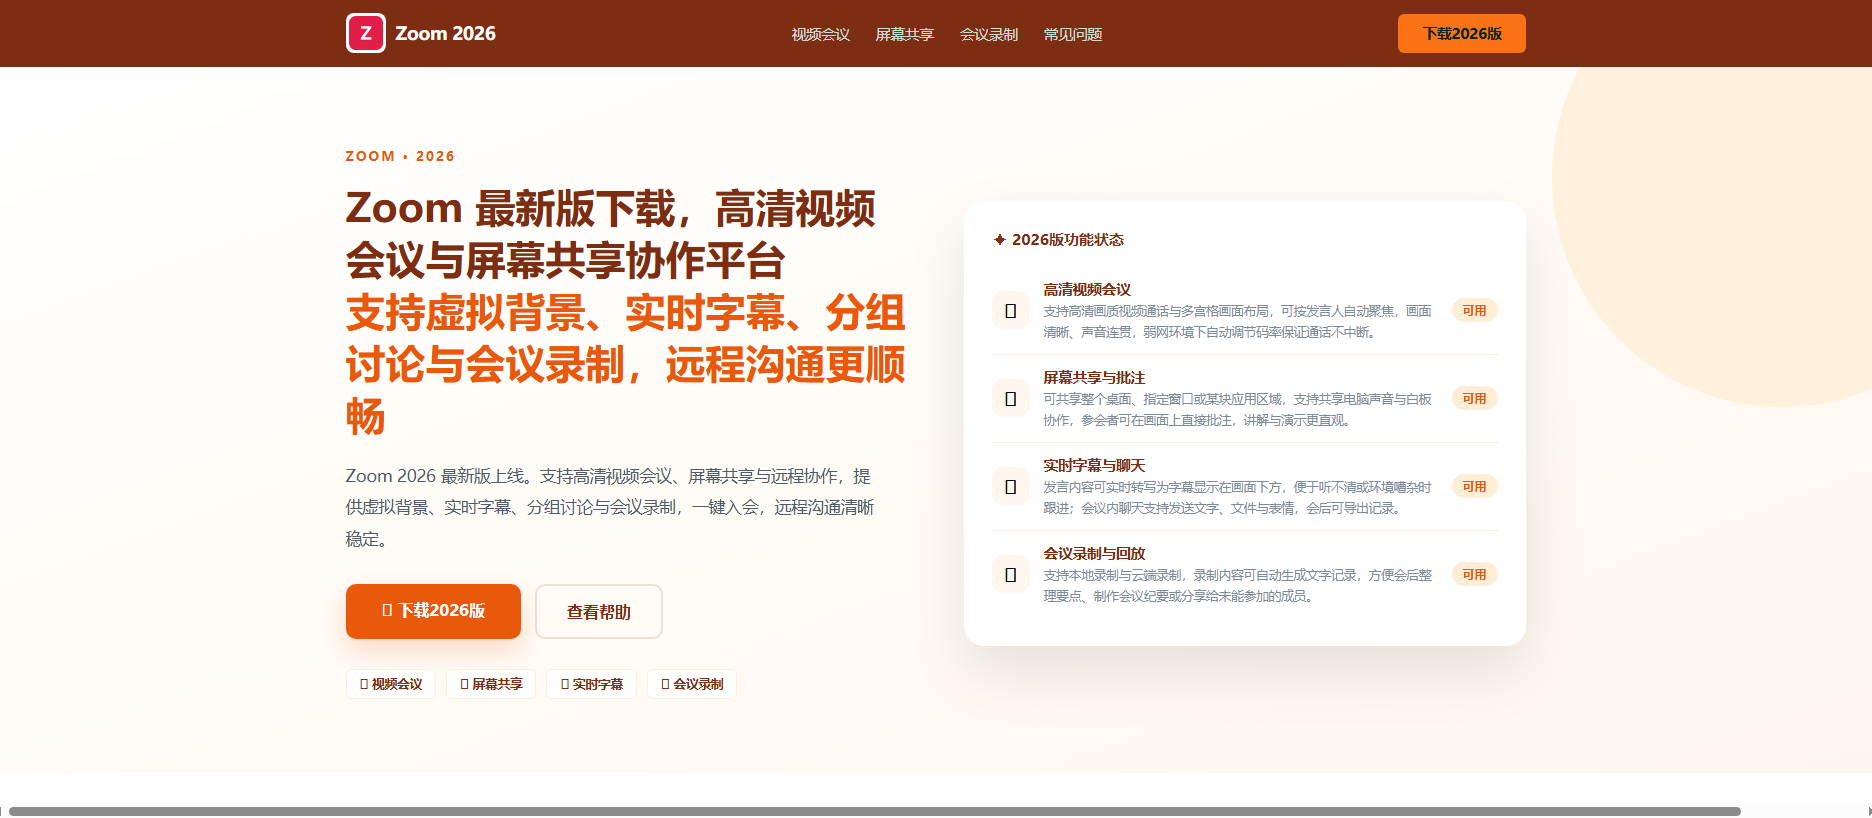Click the icon beside 高清视频会议 feature

coord(1011,310)
